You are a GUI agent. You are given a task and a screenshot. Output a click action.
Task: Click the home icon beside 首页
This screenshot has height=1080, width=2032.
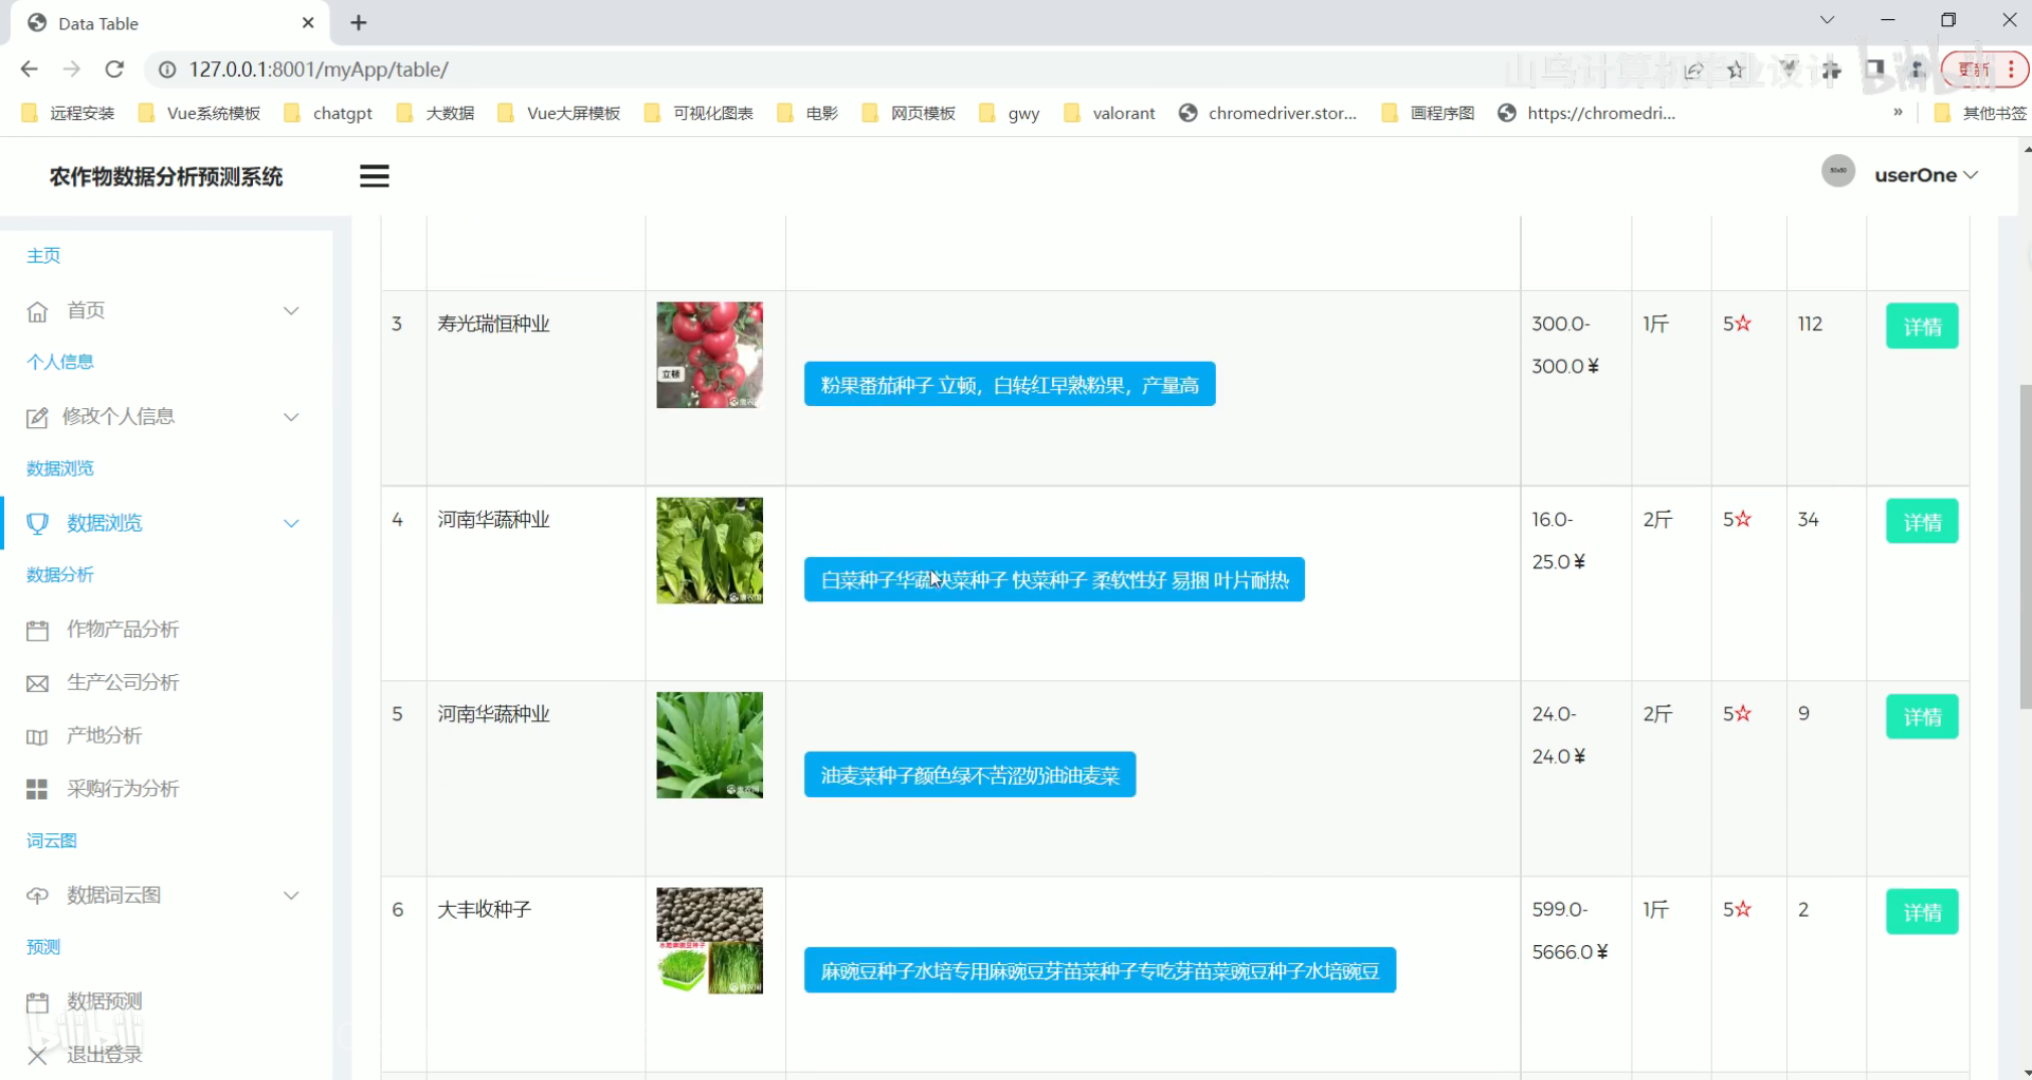37,311
